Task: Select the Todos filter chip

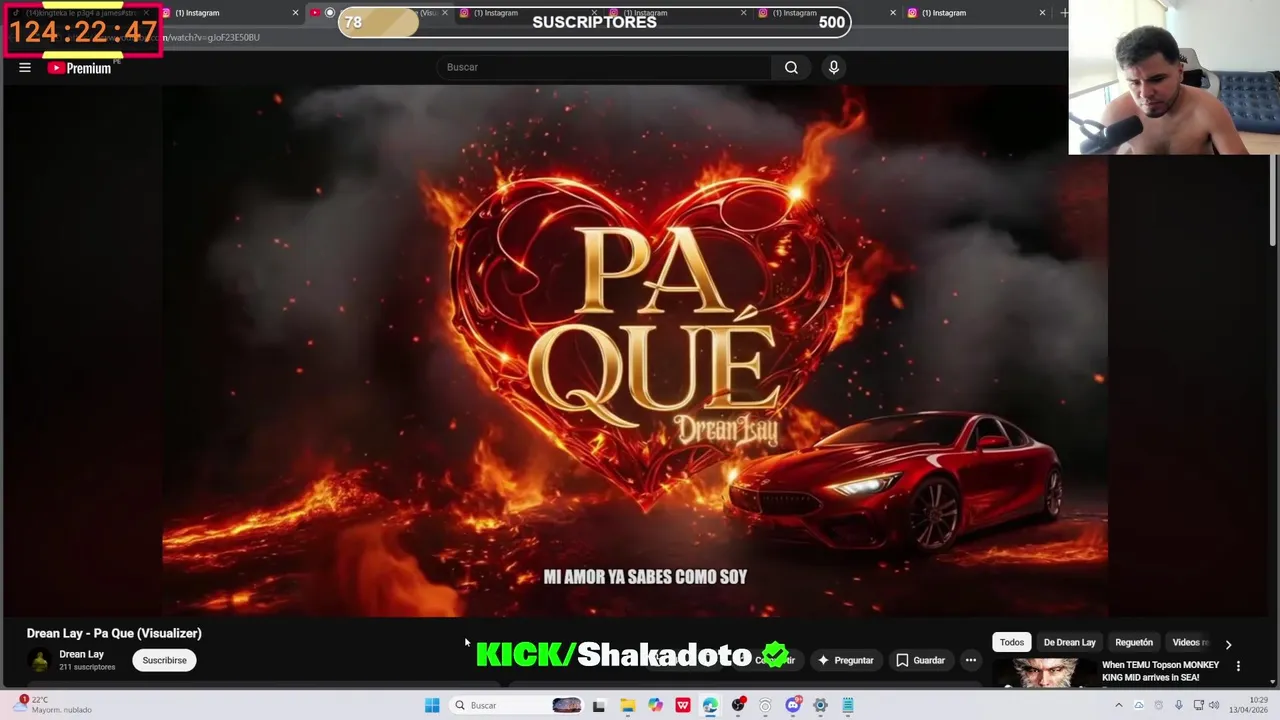Action: pyautogui.click(x=1012, y=642)
